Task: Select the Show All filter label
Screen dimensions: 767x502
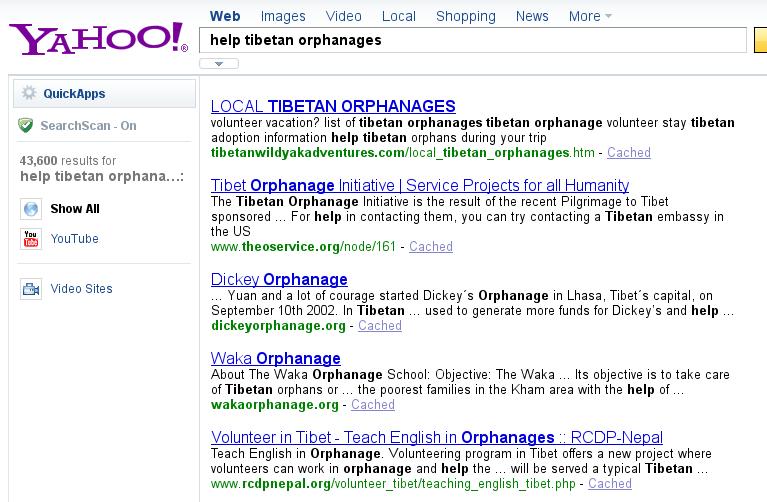Action: point(75,209)
